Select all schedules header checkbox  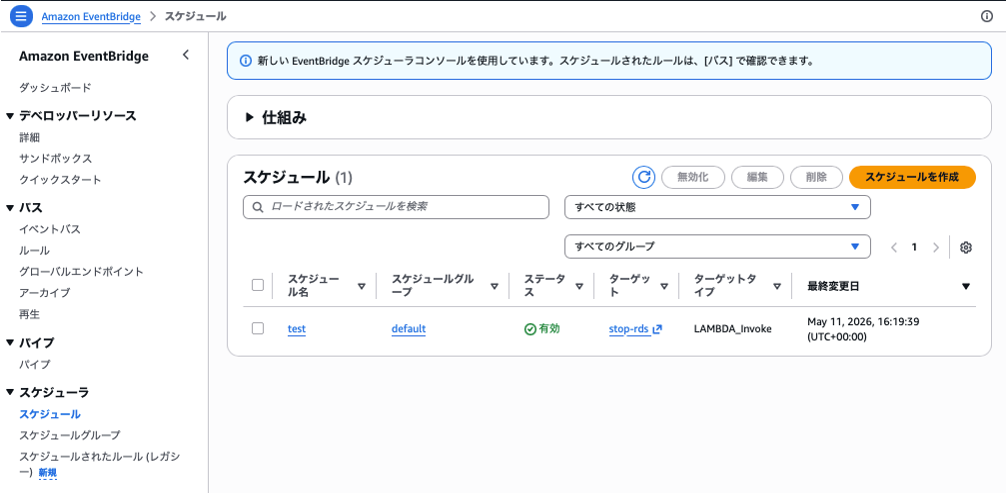[x=258, y=285]
